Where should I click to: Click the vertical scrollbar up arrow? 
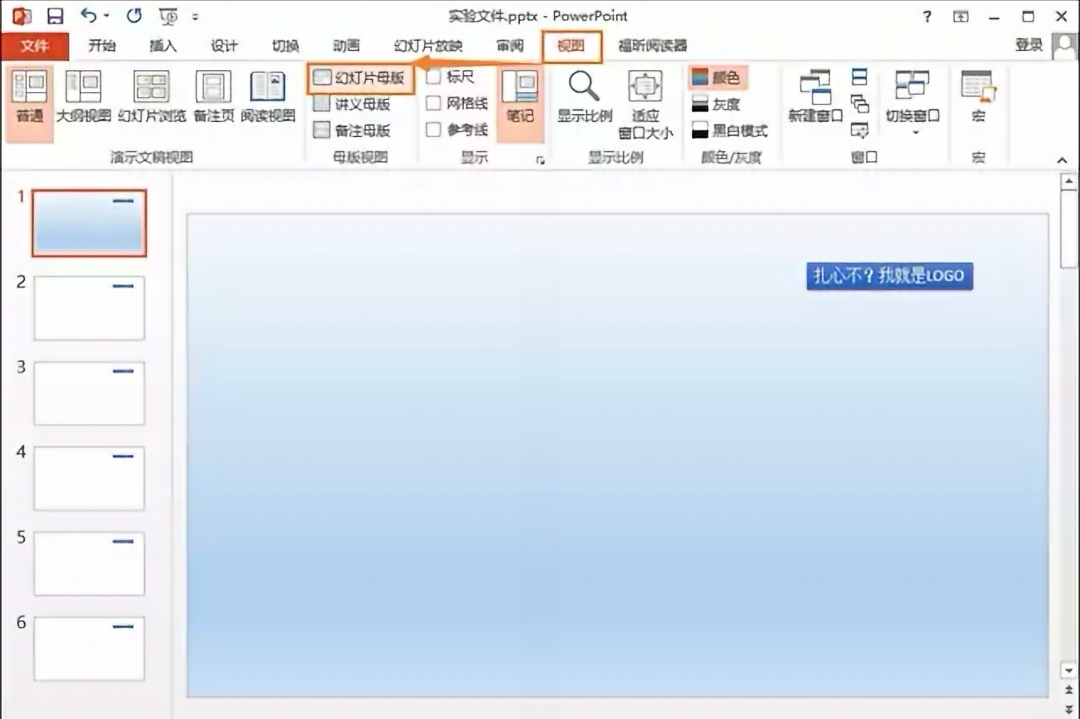1068,182
